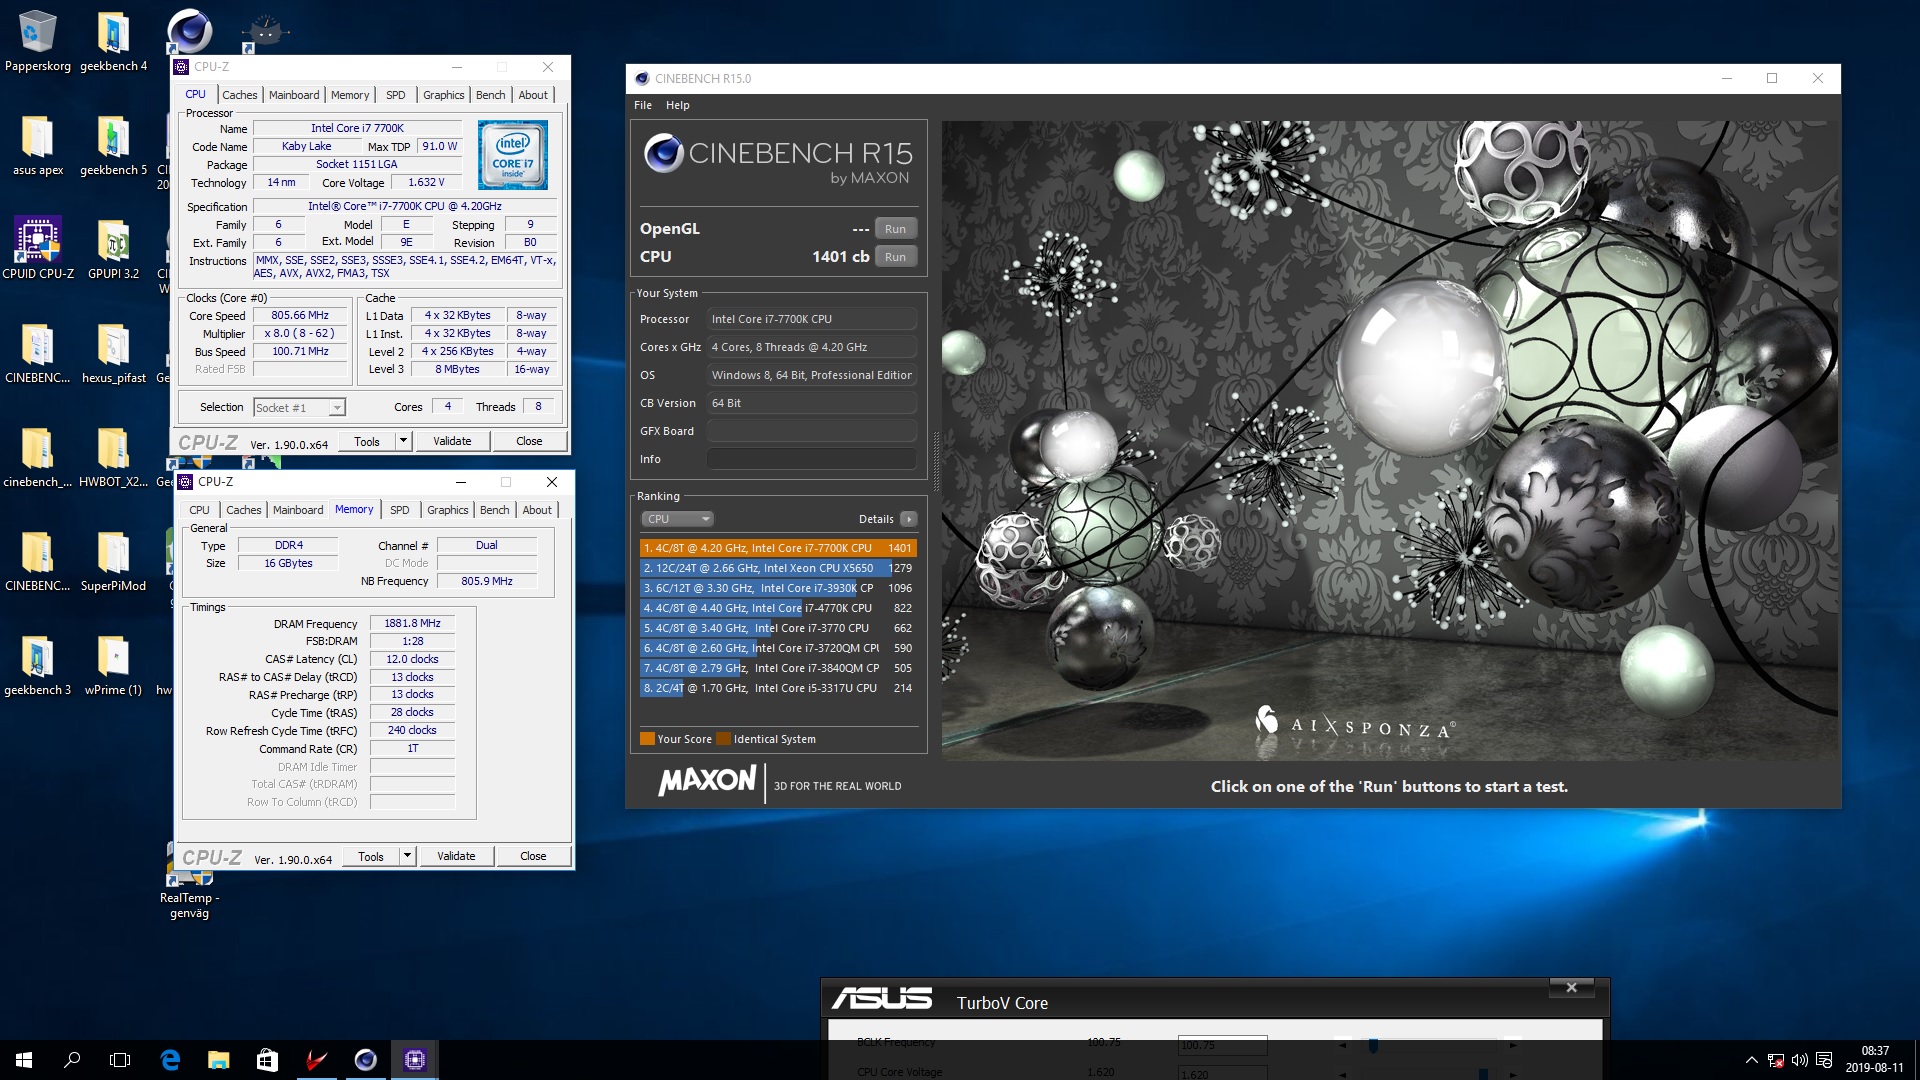Open the HWBOT_X2... desktop folder

(113, 457)
